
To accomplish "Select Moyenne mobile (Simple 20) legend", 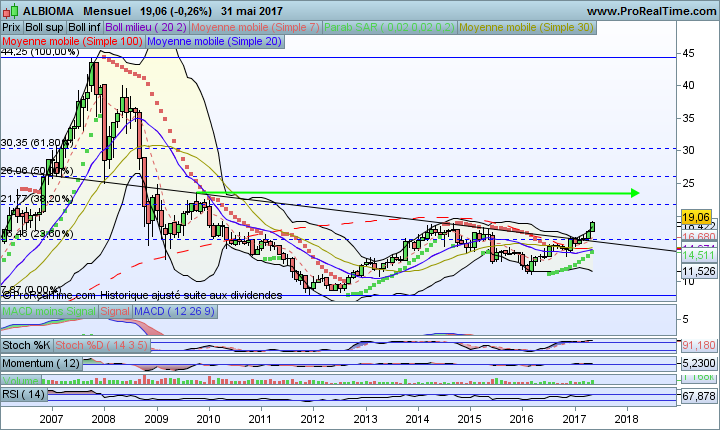I will click(x=214, y=41).
